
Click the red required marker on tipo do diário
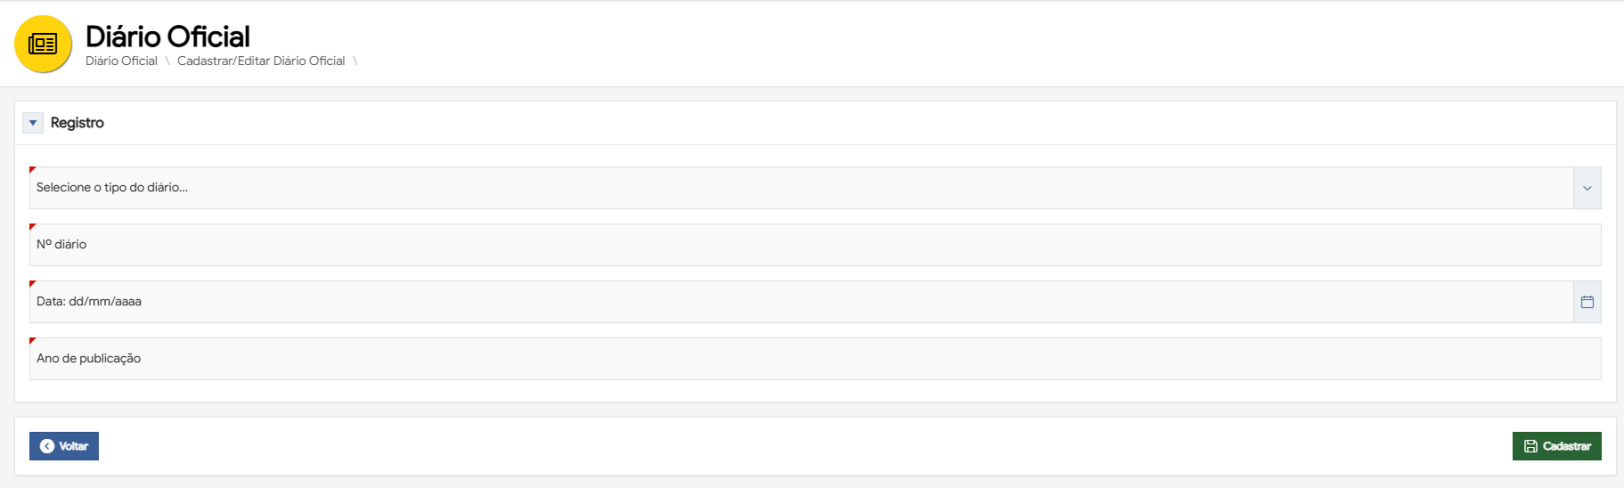(33, 170)
